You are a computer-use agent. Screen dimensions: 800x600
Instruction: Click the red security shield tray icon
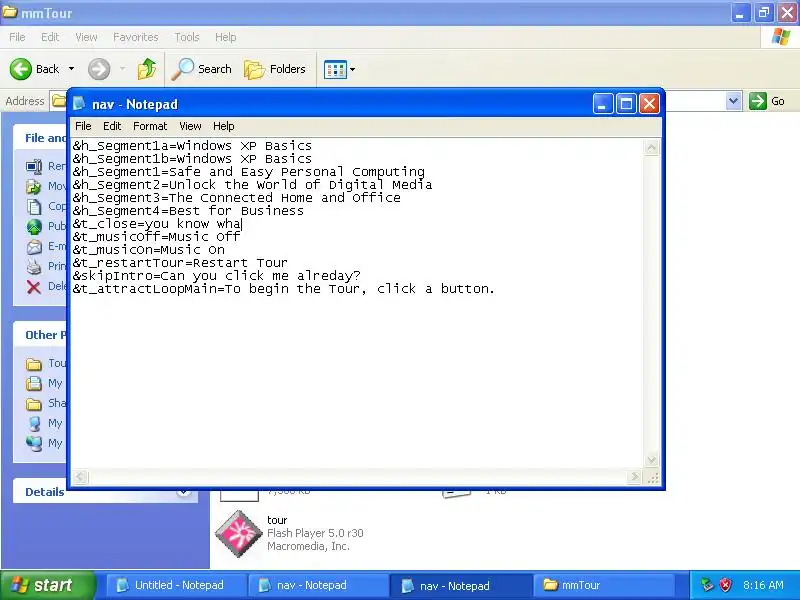pyautogui.click(x=726, y=585)
